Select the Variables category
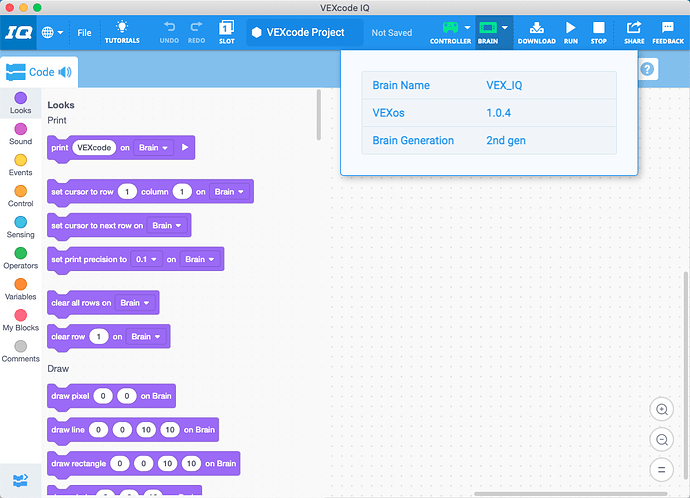Screen dimensions: 690x498 click(21, 289)
